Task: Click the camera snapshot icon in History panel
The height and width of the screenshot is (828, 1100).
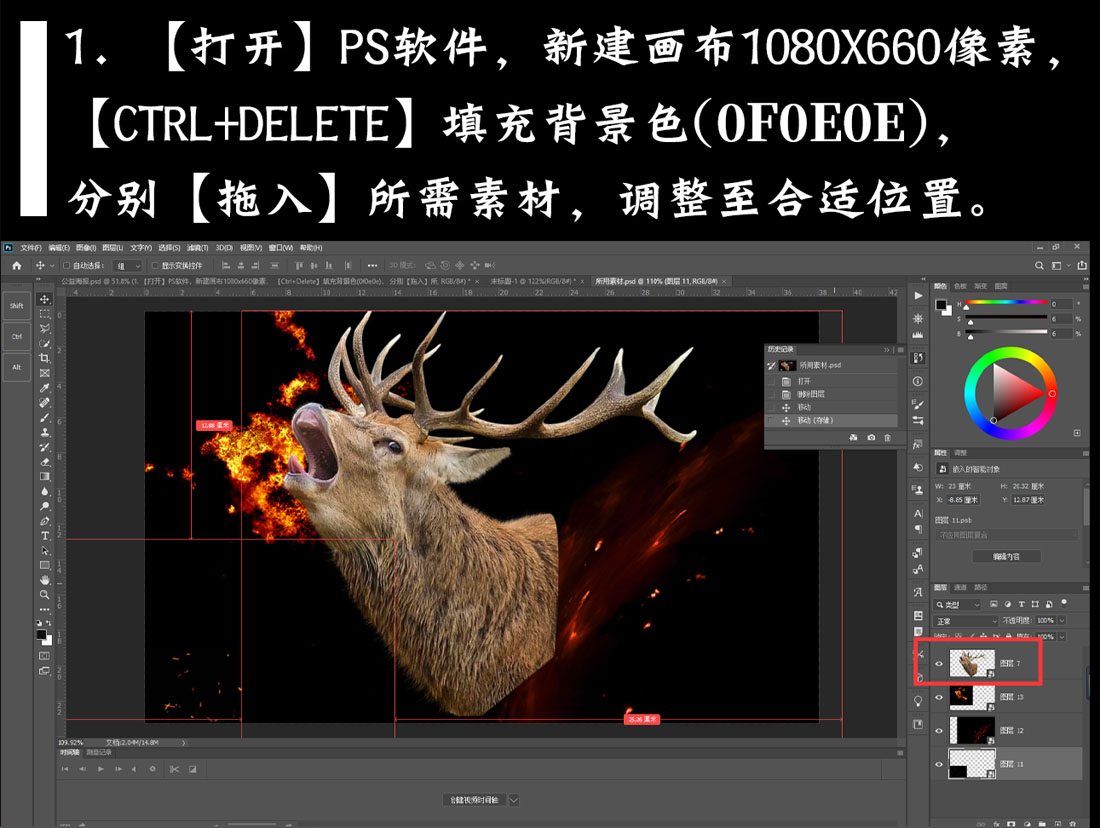Action: [x=871, y=437]
